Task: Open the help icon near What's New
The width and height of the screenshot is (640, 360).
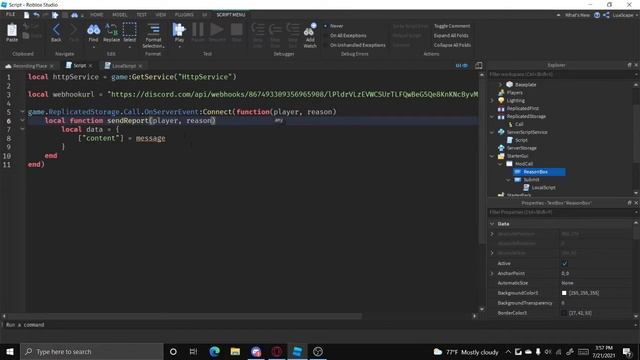Action: (x=597, y=15)
